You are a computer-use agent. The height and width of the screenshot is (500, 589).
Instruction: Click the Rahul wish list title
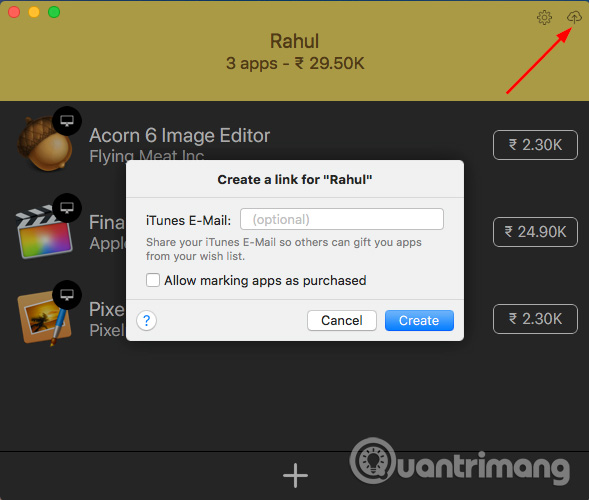coord(294,41)
